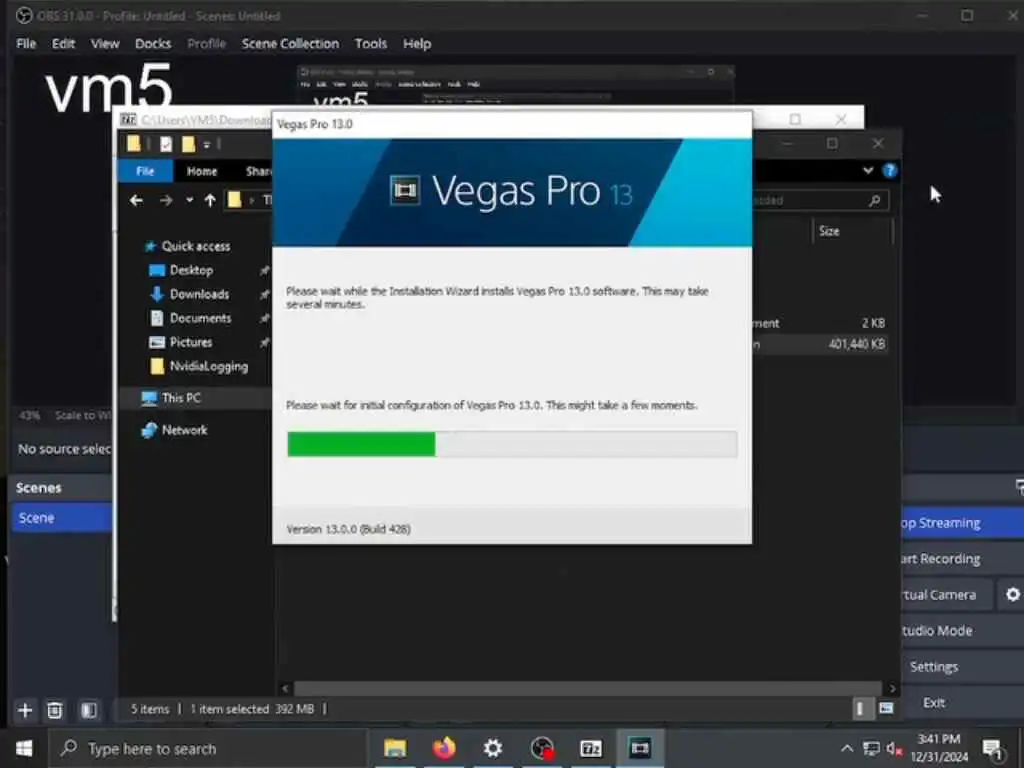This screenshot has height=768, width=1024.
Task: Click the Vegas Pro installation progress bar
Action: click(512, 444)
